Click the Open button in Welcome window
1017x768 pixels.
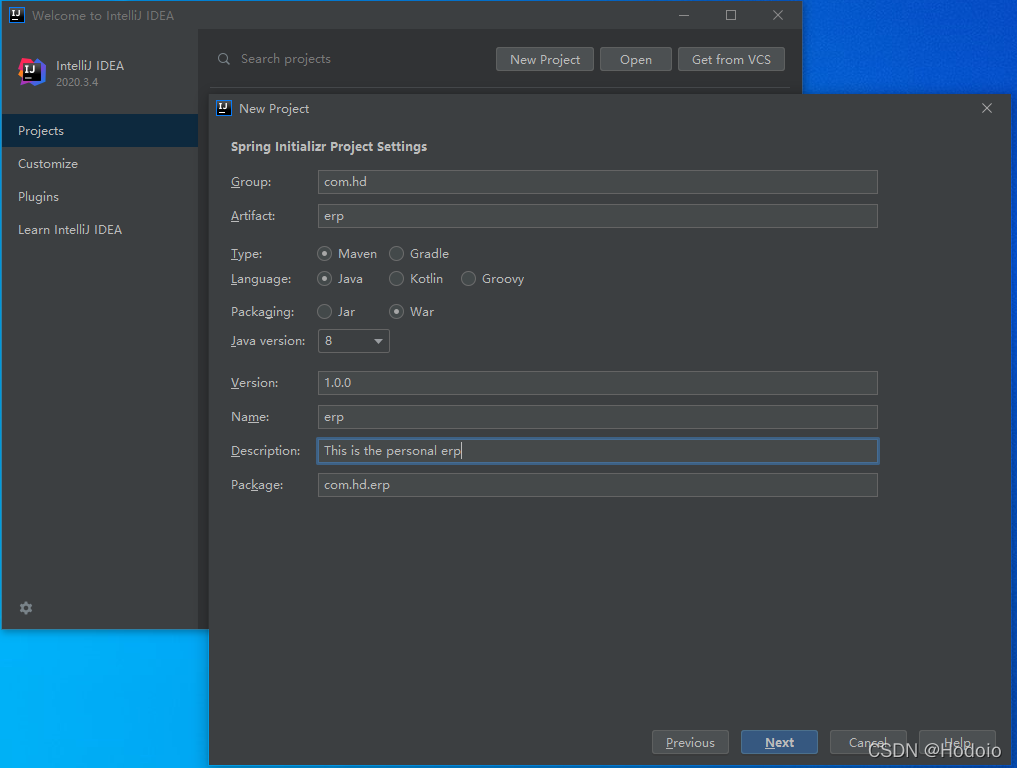coord(636,59)
